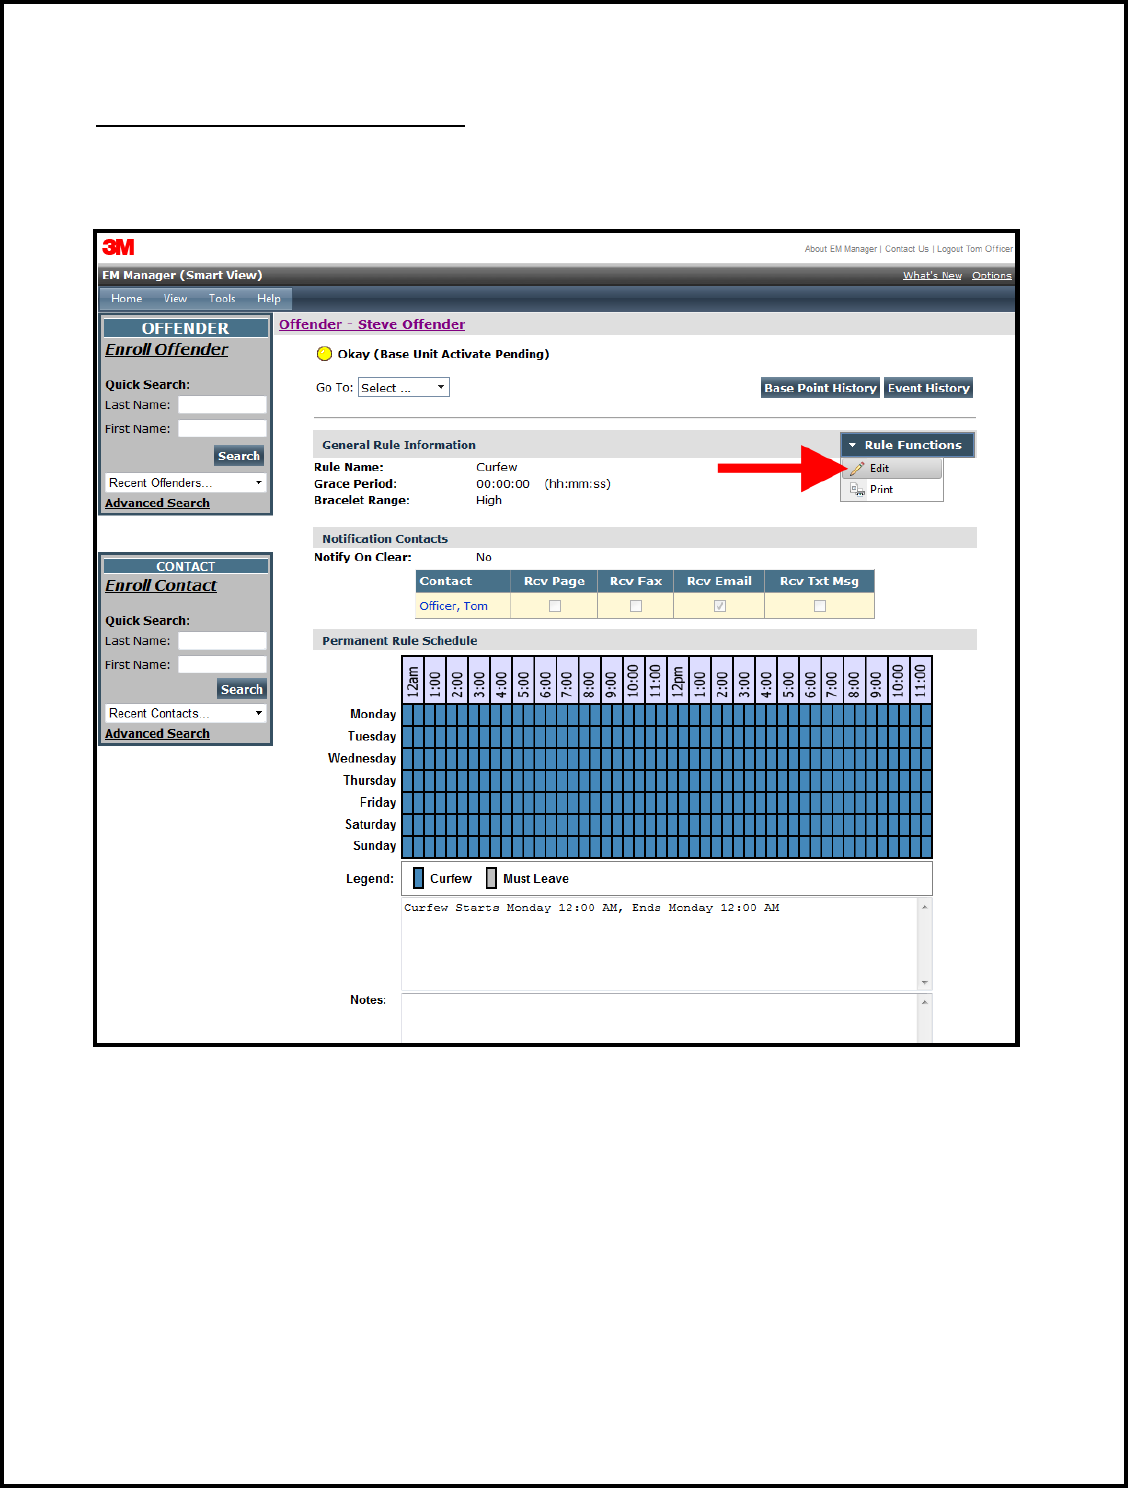Image resolution: width=1128 pixels, height=1488 pixels.
Task: Click the Edit pencil icon
Action: click(x=857, y=468)
